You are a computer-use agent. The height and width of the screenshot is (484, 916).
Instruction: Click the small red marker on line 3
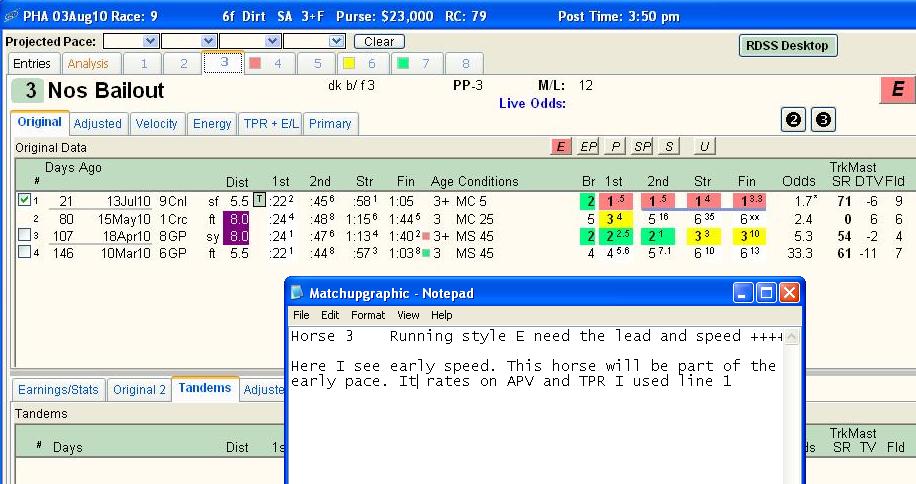[426, 236]
